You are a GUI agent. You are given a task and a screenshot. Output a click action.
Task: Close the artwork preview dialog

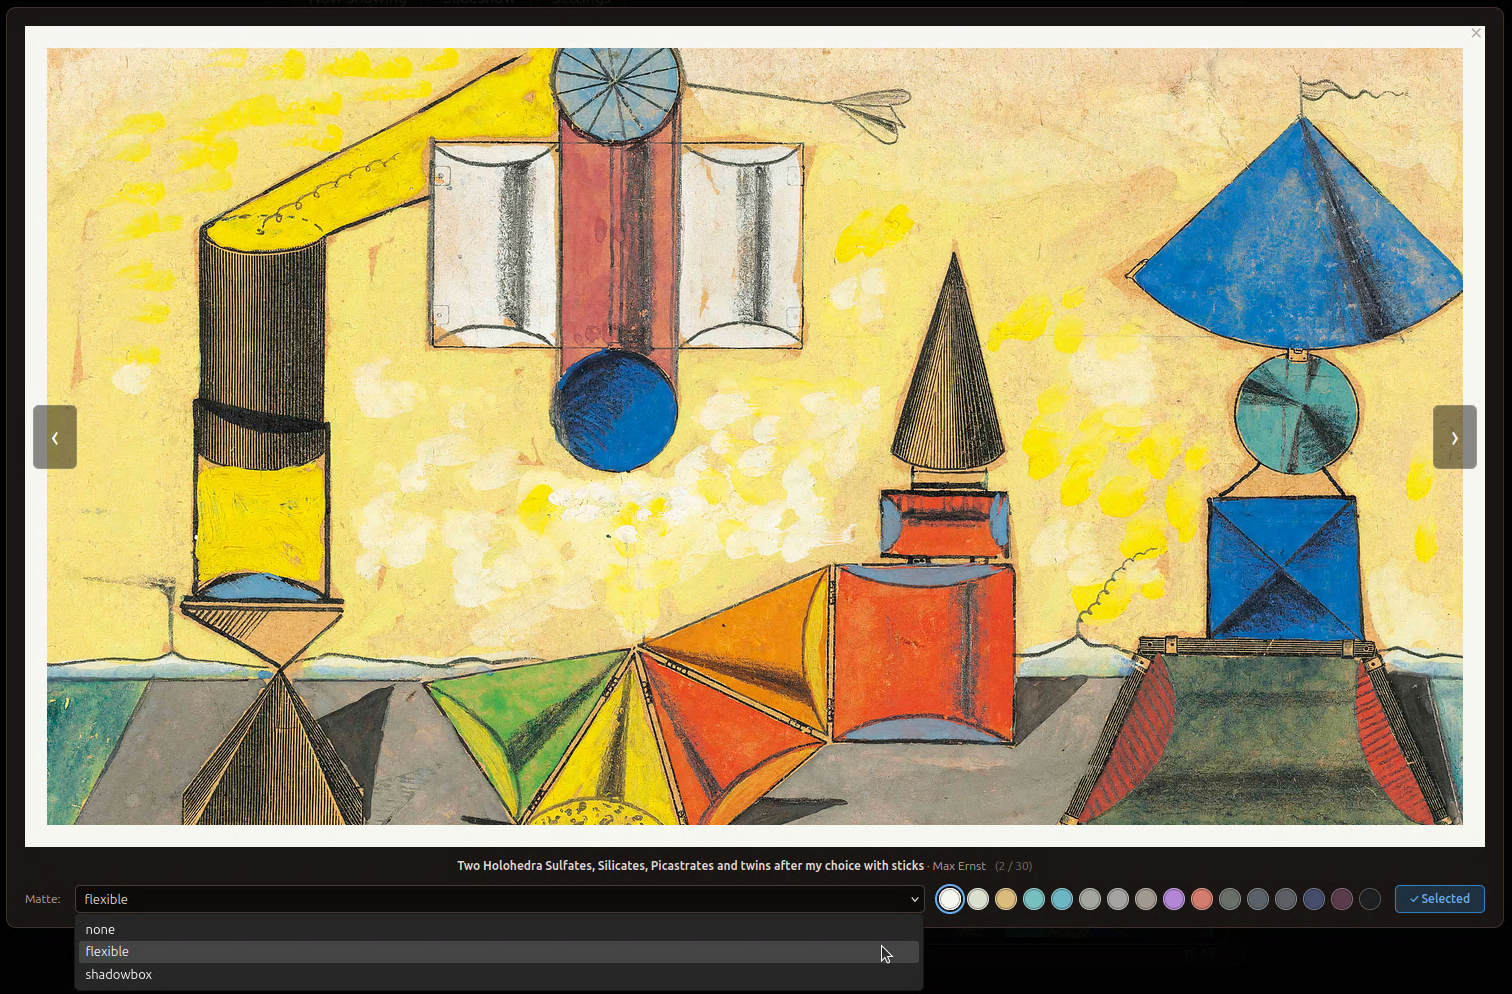coord(1476,33)
